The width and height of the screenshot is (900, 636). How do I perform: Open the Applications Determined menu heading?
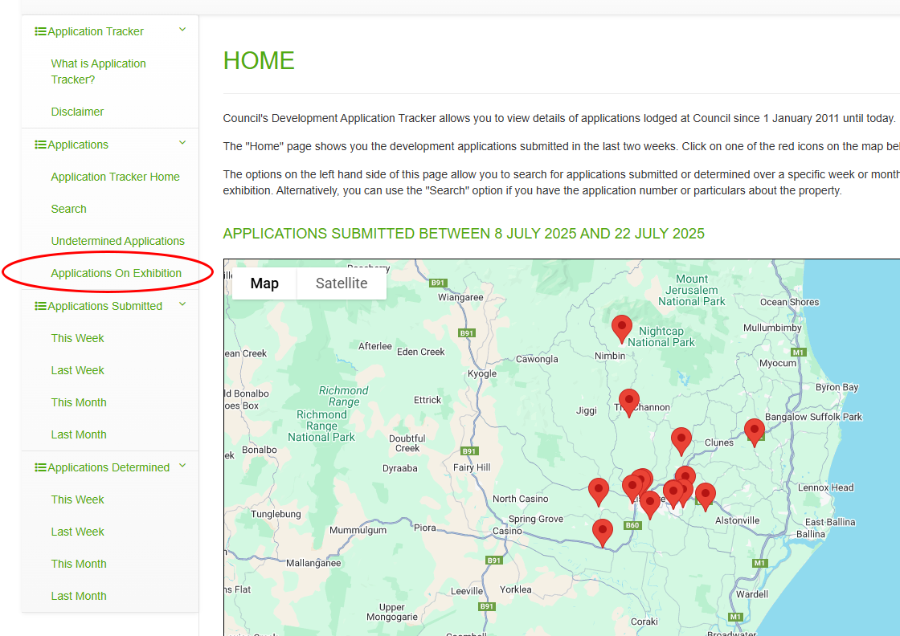[x=108, y=467]
